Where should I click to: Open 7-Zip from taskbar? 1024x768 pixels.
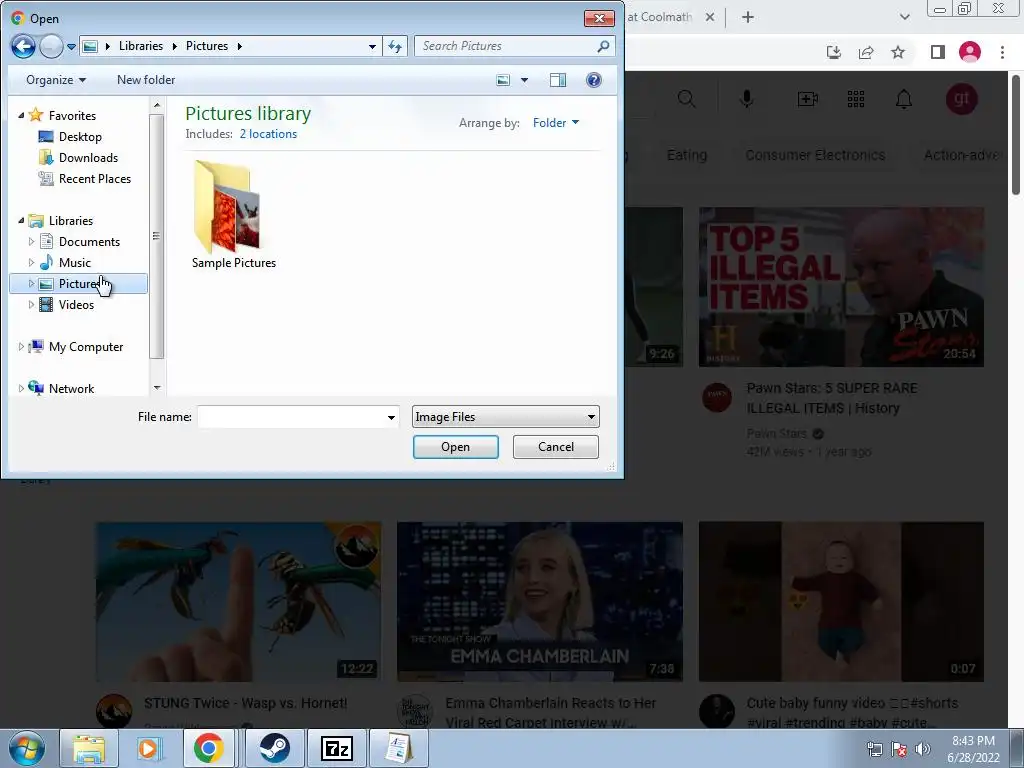[336, 748]
